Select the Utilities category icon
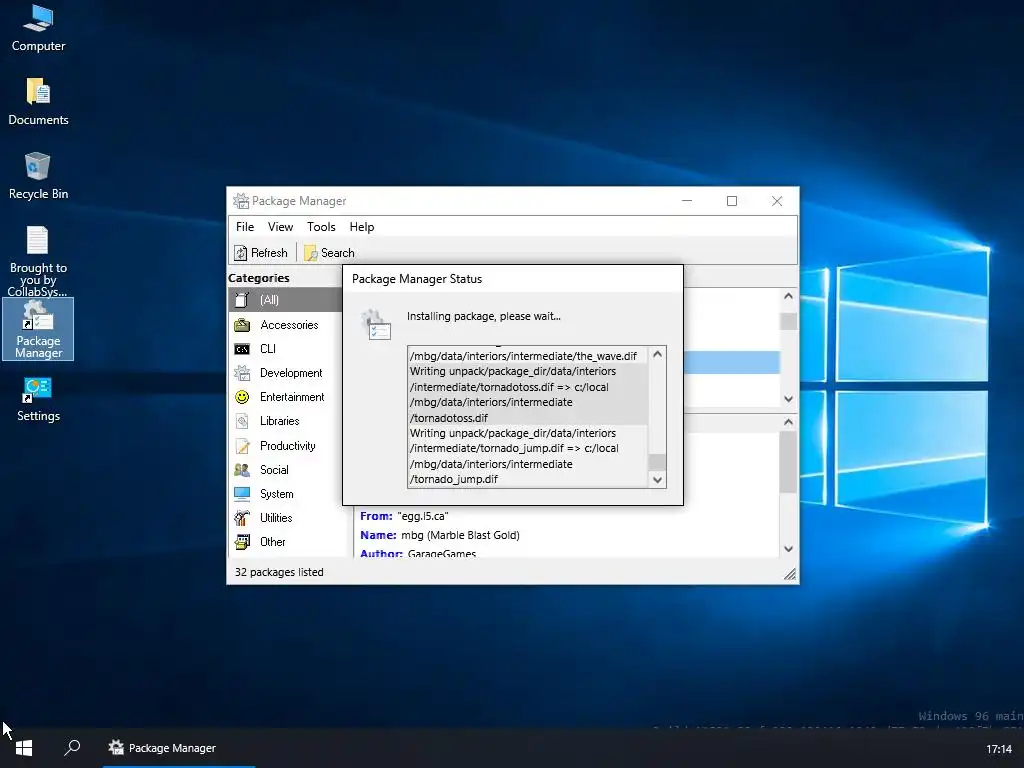Image resolution: width=1024 pixels, height=768 pixels. (x=242, y=518)
